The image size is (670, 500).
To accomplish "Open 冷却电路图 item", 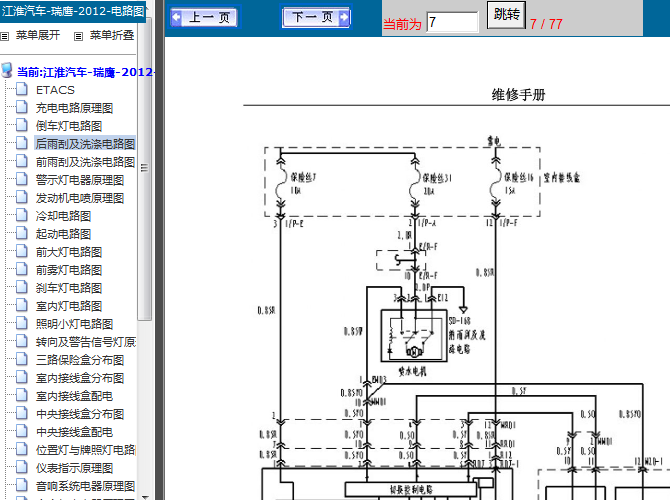I will [63, 216].
